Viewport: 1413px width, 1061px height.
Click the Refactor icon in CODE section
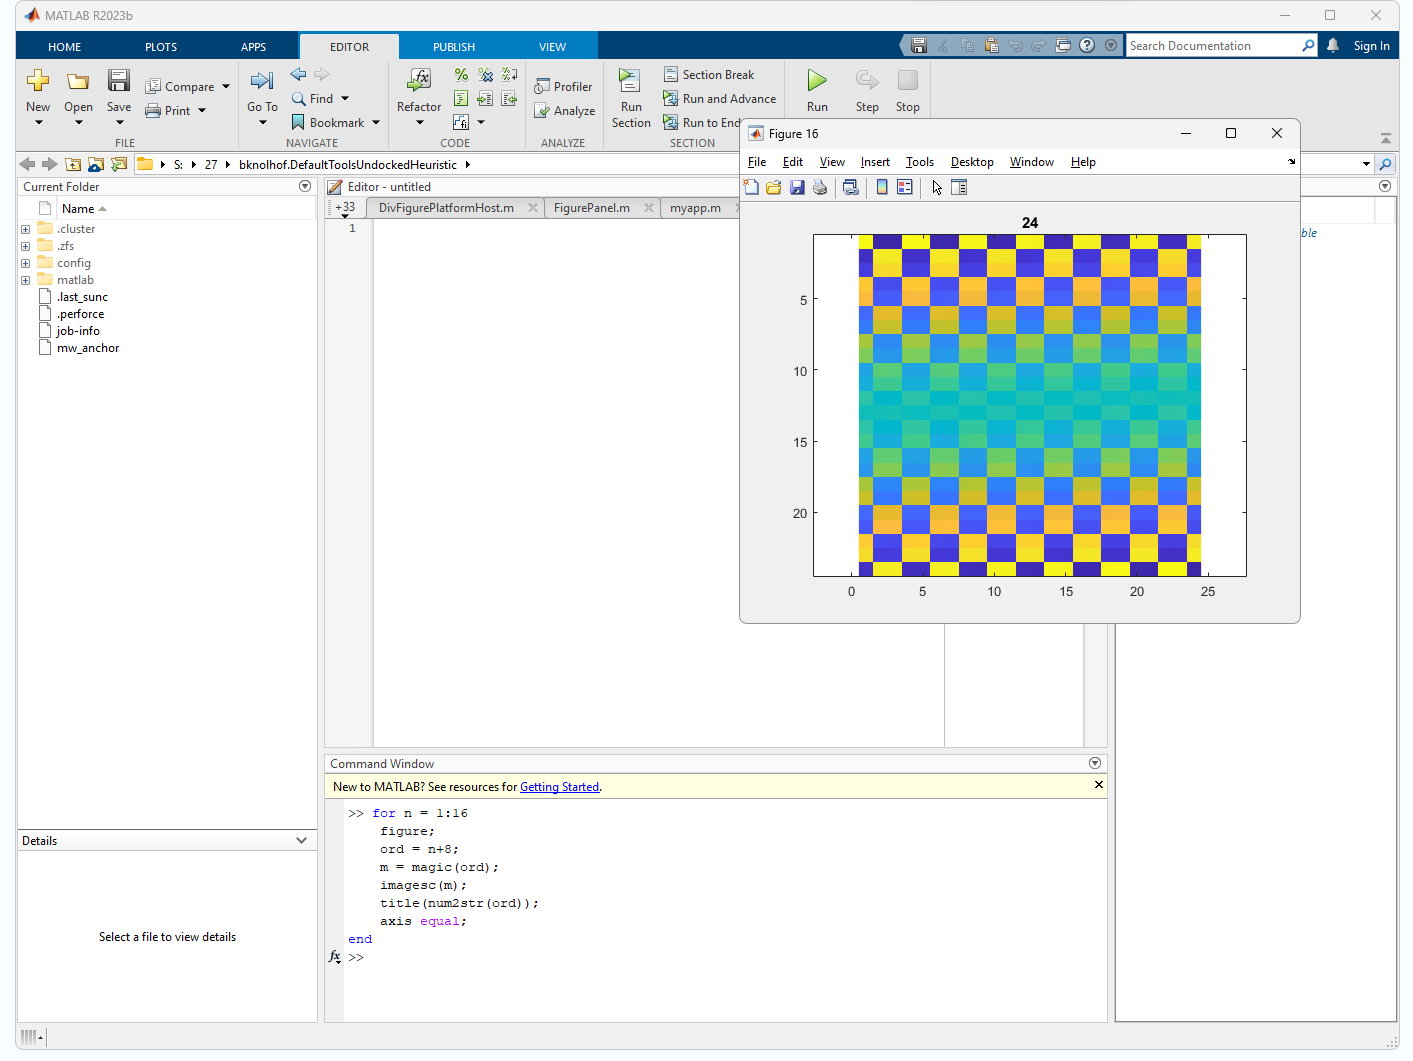click(419, 80)
